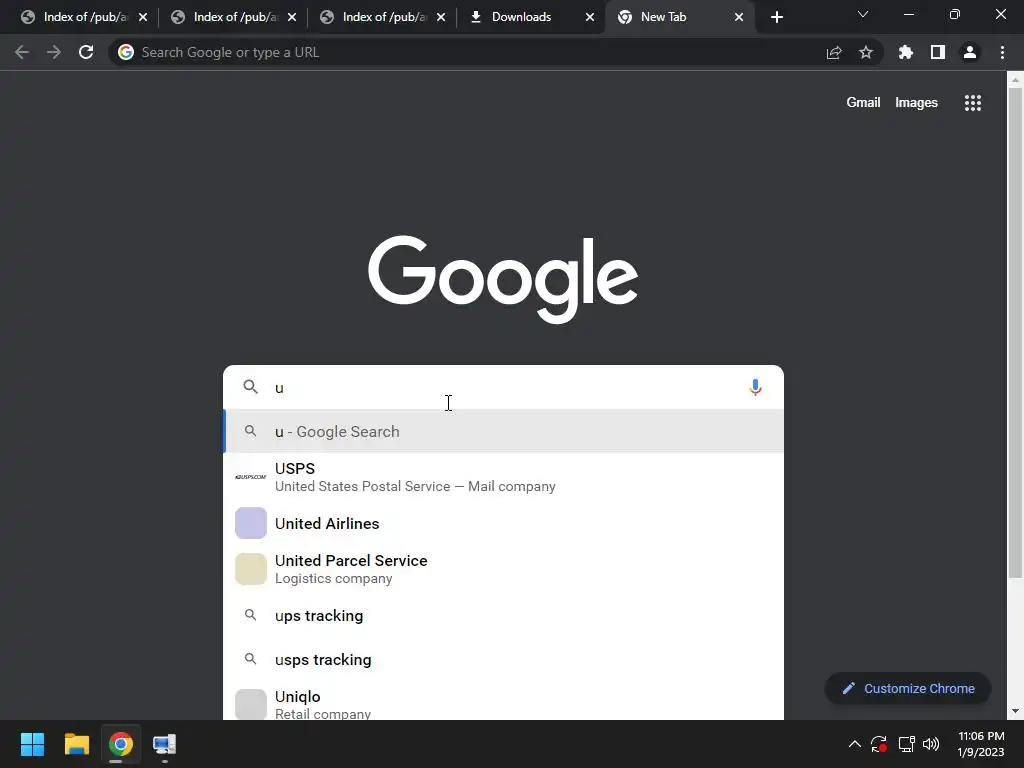The width and height of the screenshot is (1024, 768).
Task: Click the browser back arrow
Action: 22,52
